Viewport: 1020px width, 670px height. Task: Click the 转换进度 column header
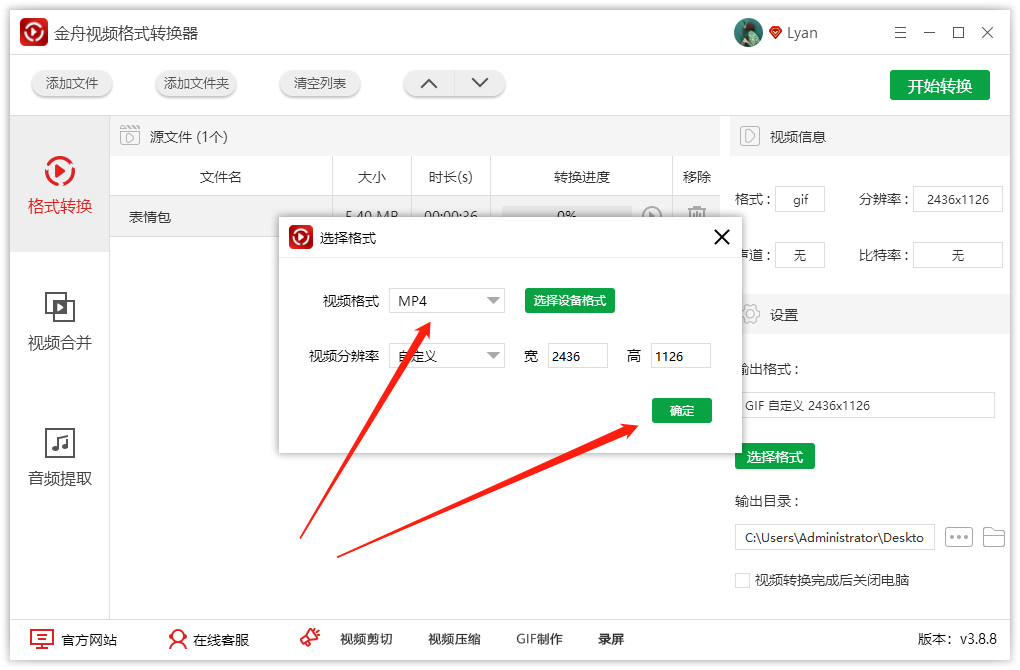coord(582,177)
